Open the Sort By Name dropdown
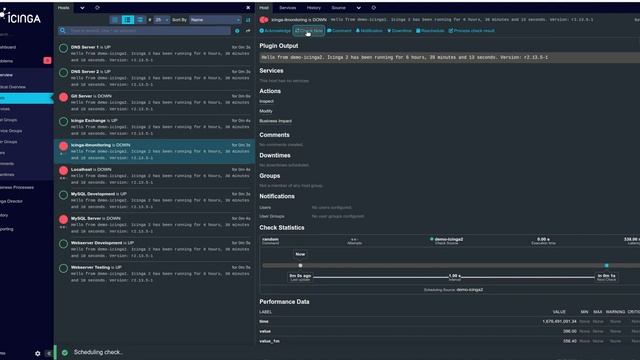Image resolution: width=640 pixels, height=360 pixels. 215,20
